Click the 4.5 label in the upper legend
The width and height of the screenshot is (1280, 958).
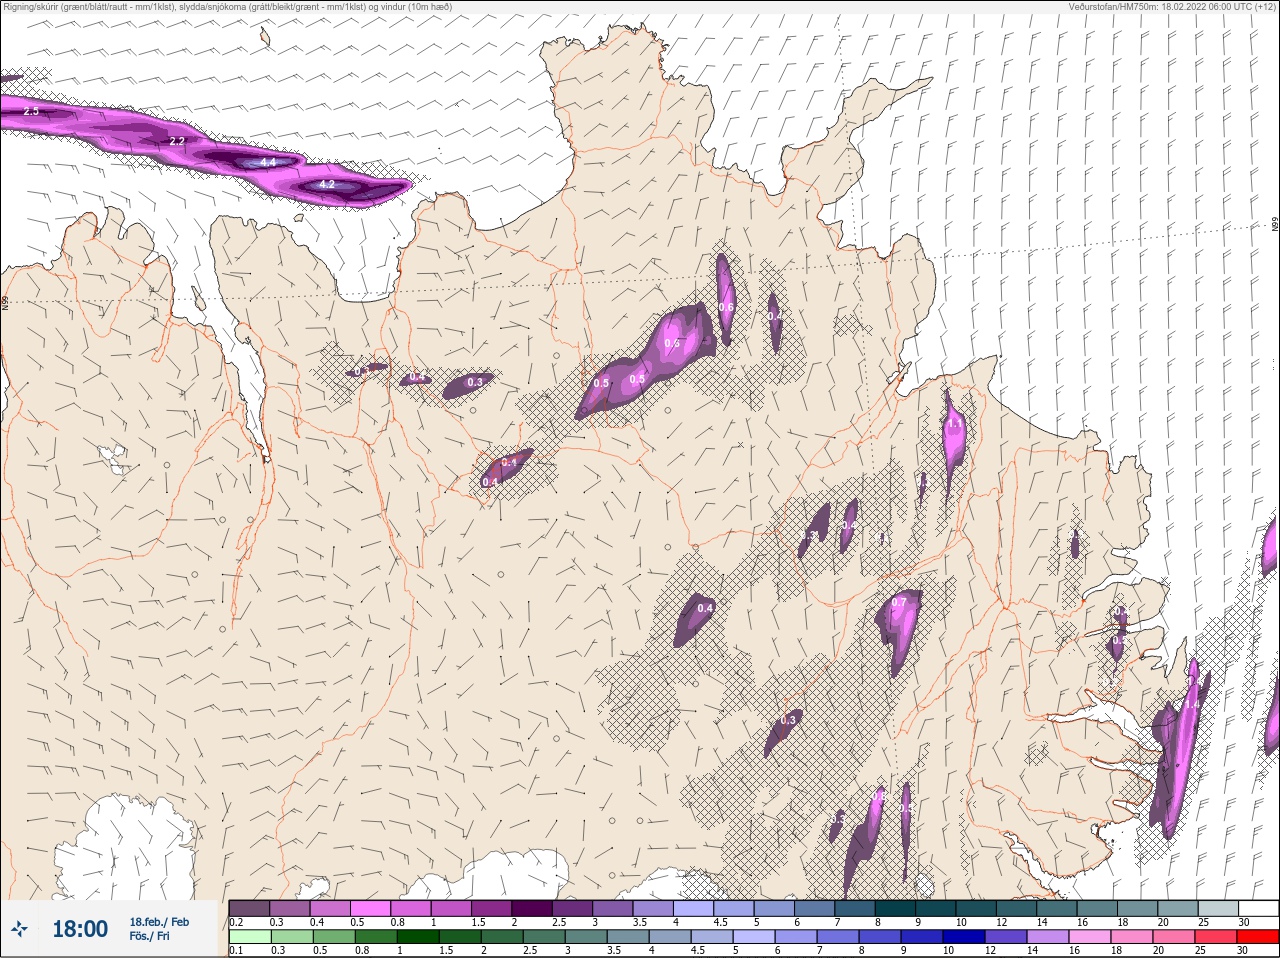click(720, 922)
